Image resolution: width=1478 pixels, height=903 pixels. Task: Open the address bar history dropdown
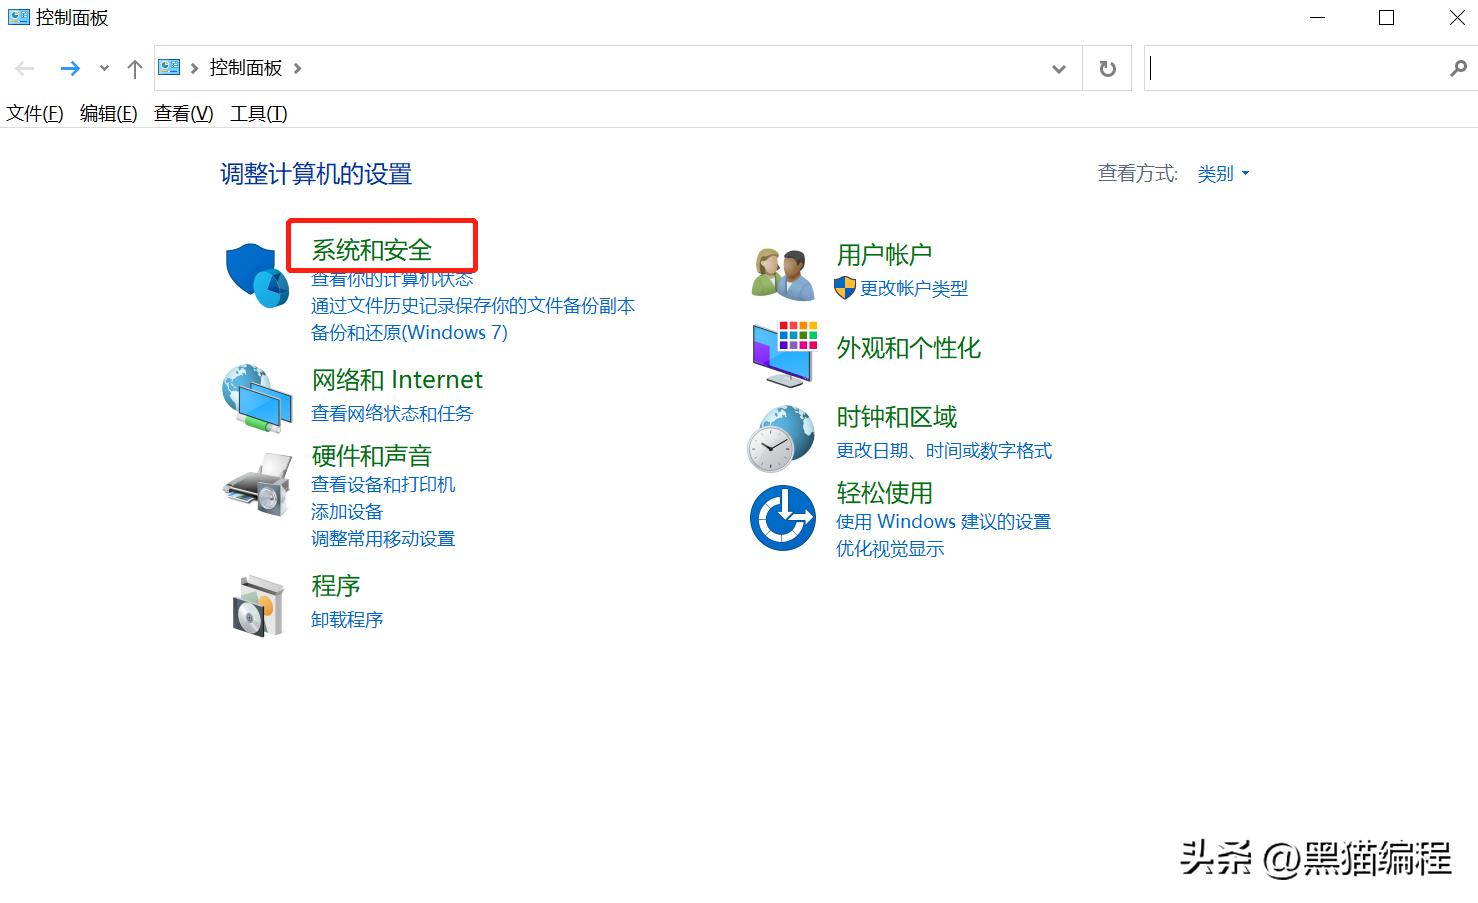click(1059, 68)
